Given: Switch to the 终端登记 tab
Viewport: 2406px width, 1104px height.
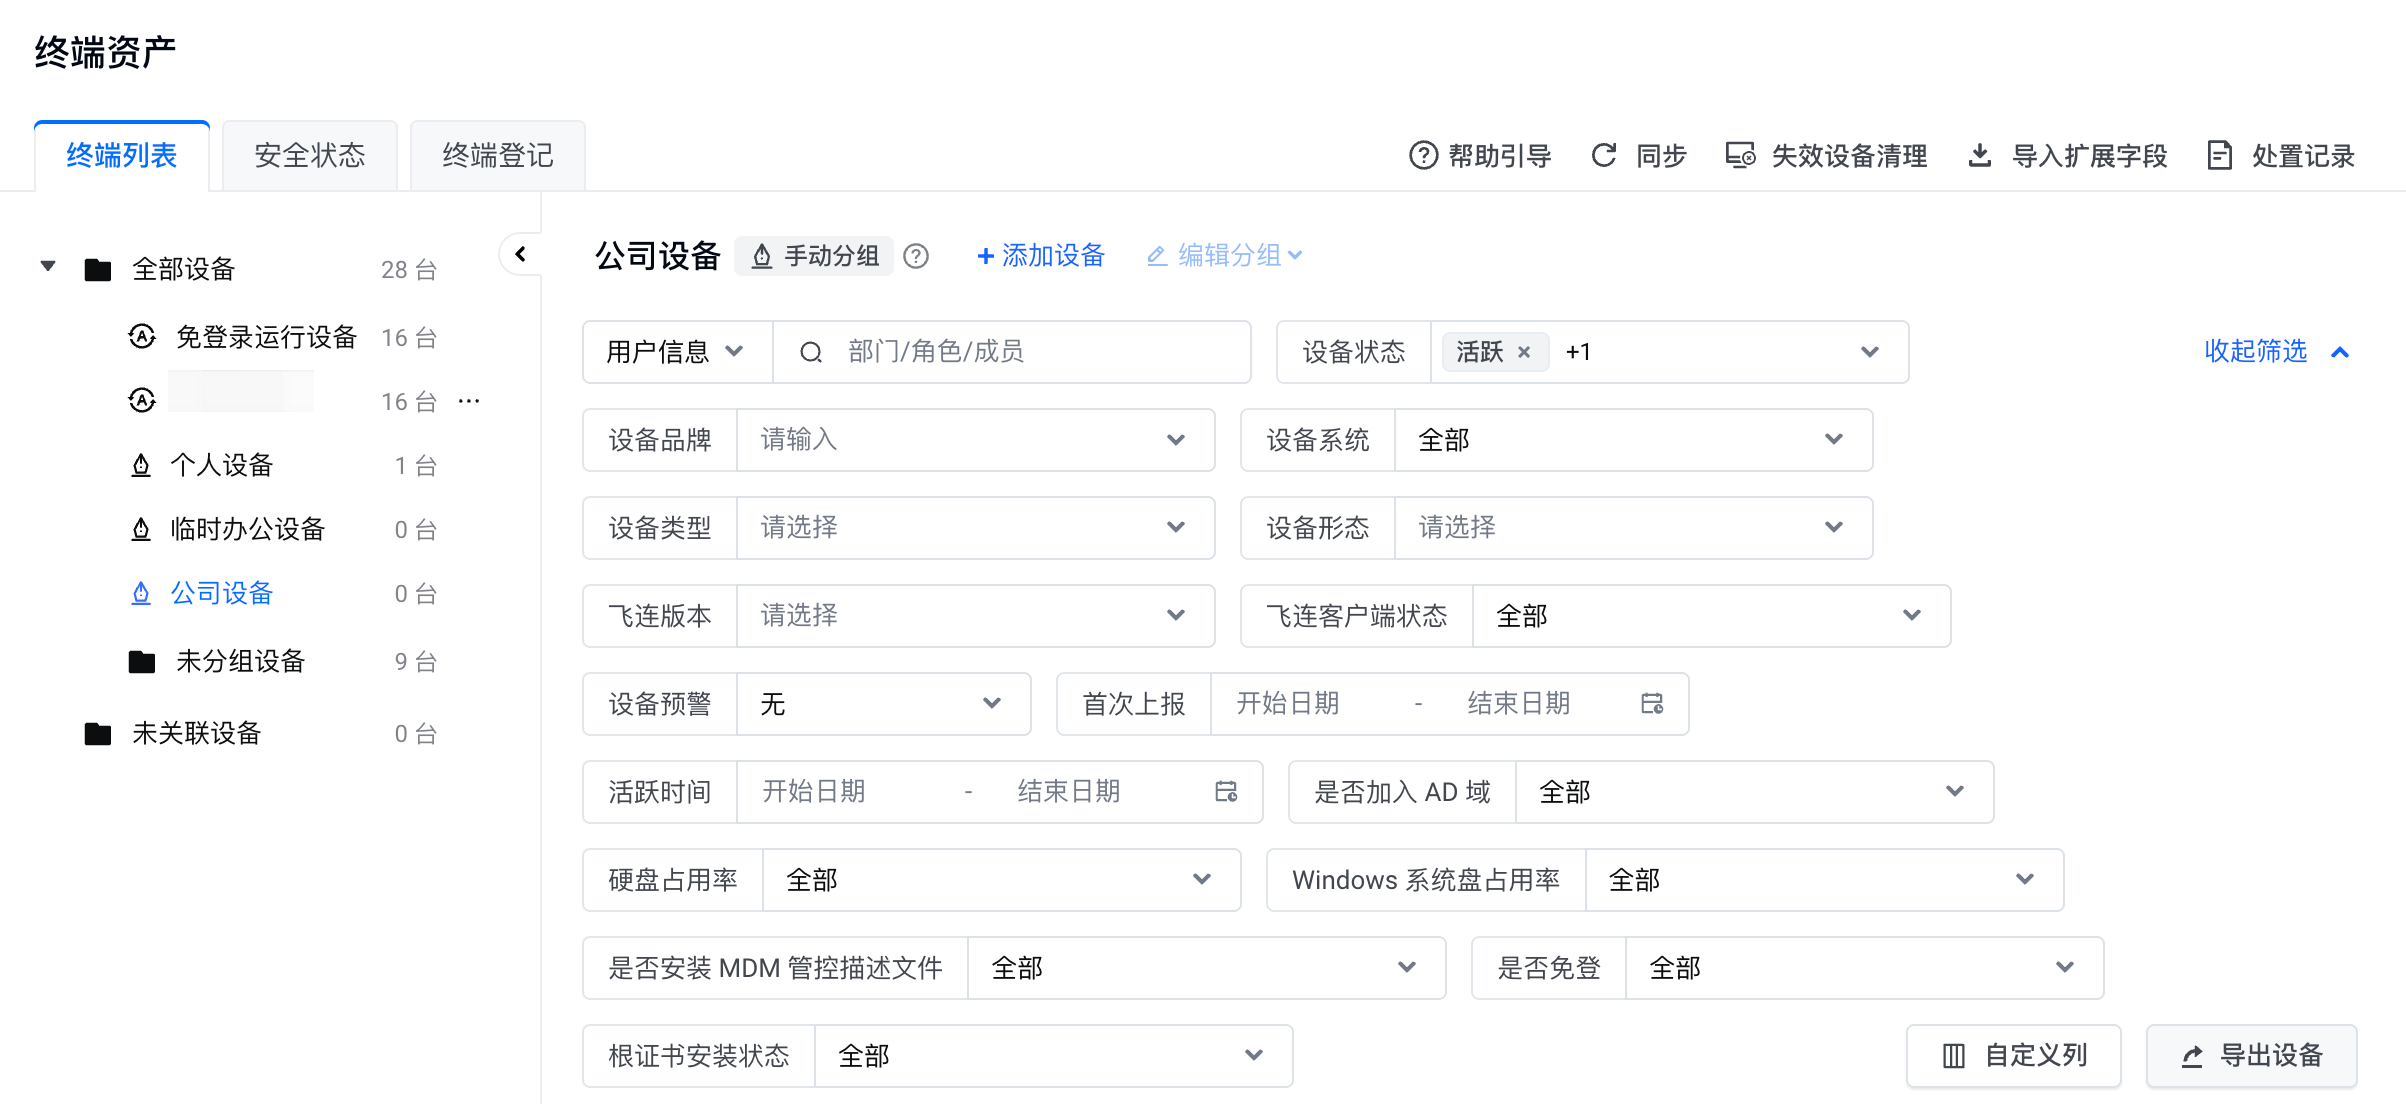Looking at the screenshot, I should pyautogui.click(x=497, y=156).
